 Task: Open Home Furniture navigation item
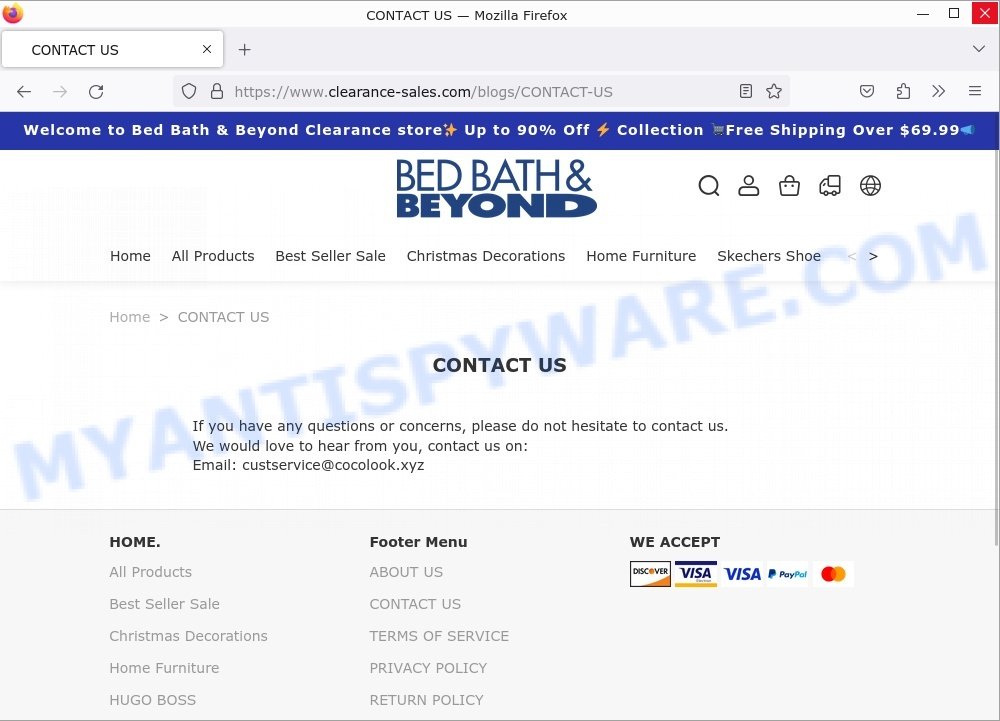point(641,256)
